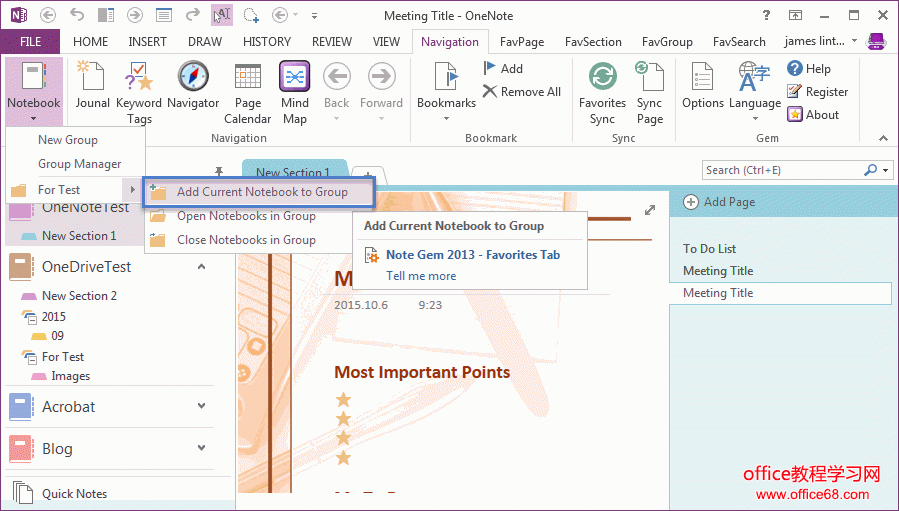
Task: Click the Journal icon
Action: point(92,86)
